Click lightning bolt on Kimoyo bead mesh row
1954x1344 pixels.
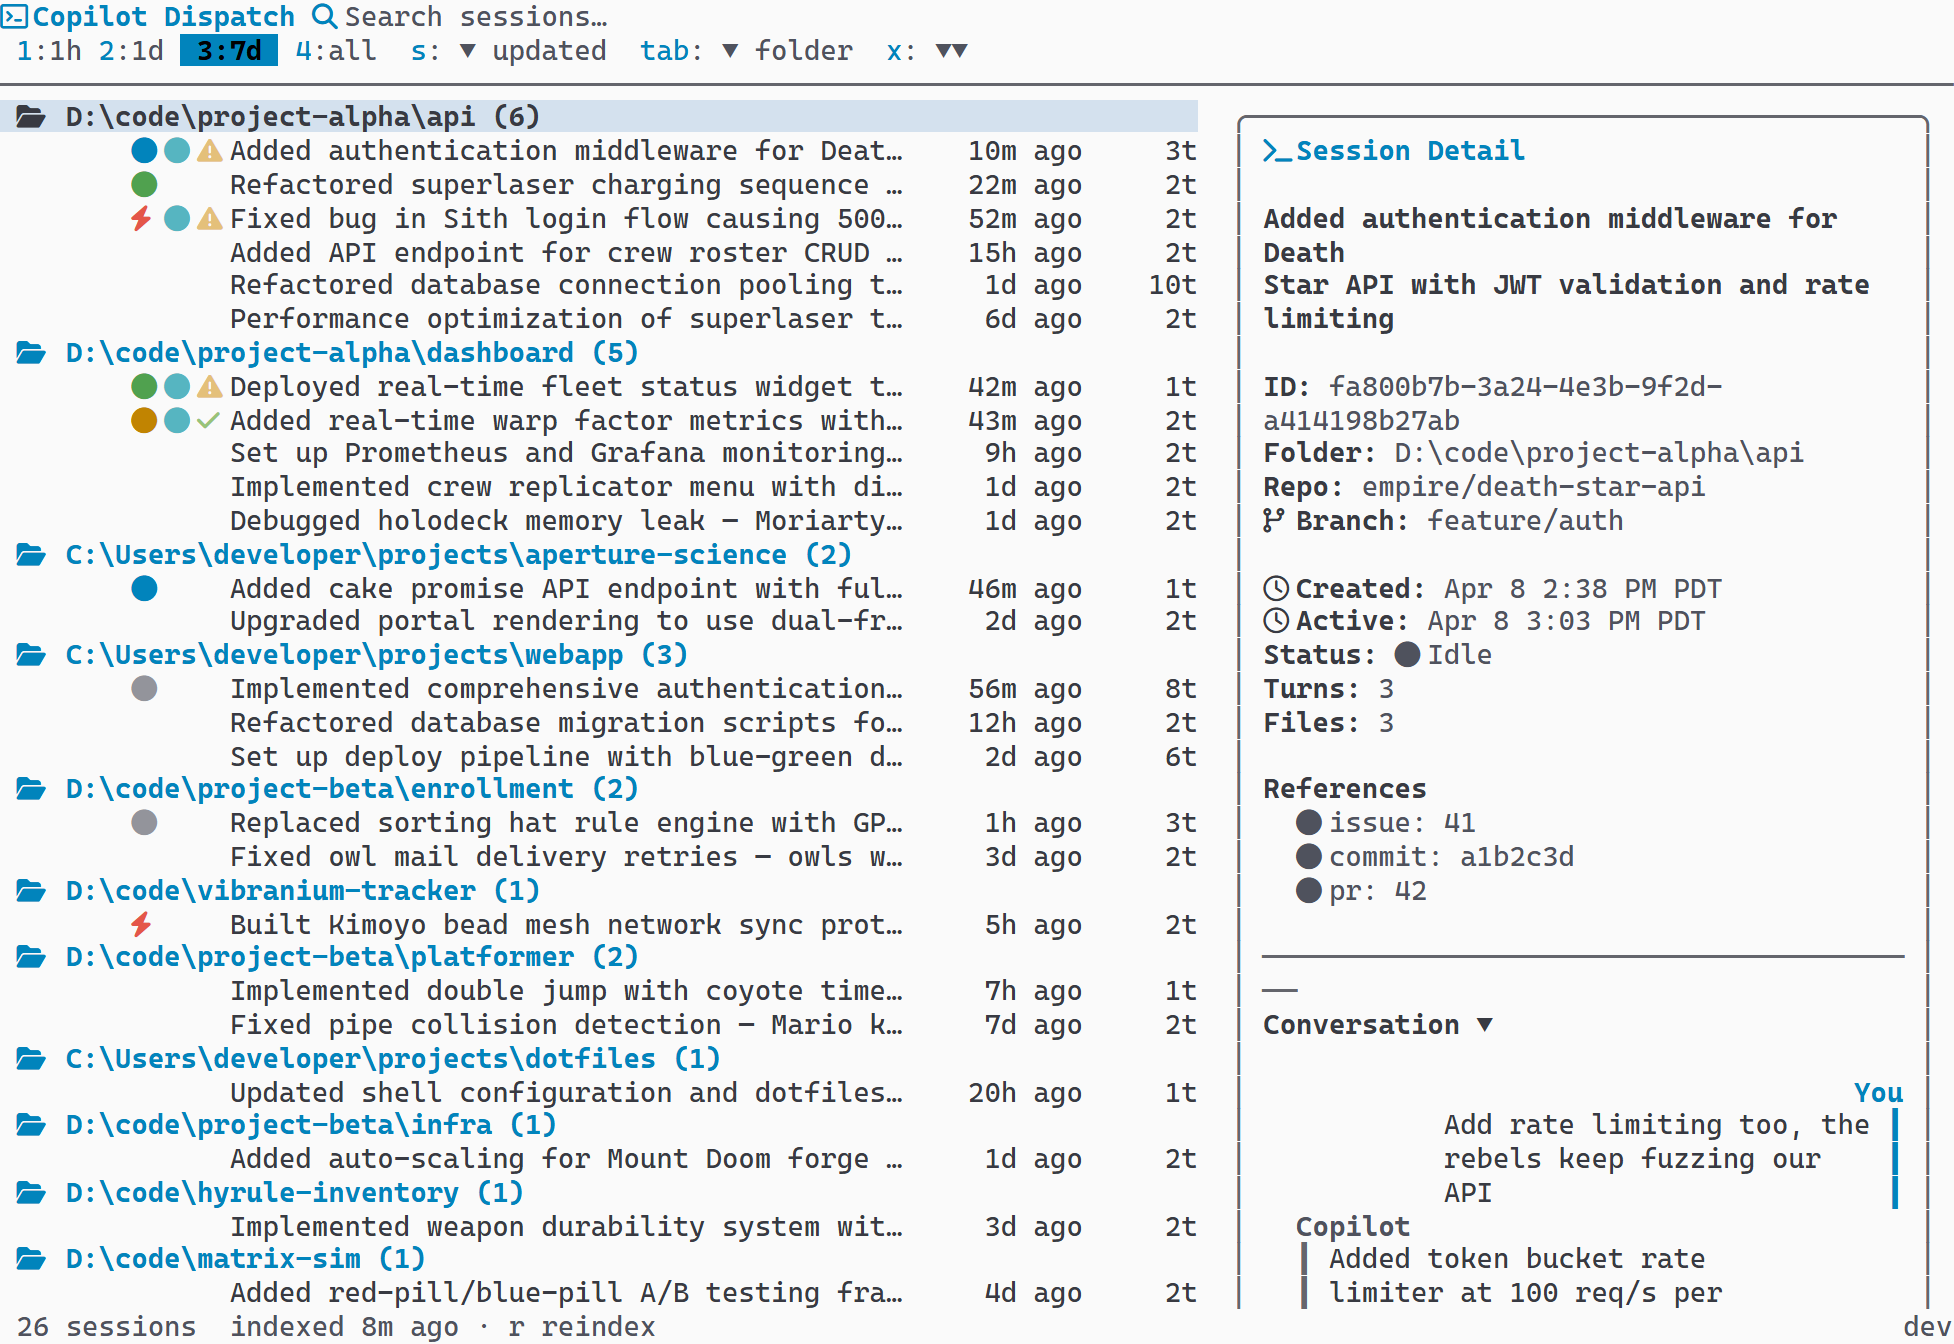pyautogui.click(x=142, y=924)
